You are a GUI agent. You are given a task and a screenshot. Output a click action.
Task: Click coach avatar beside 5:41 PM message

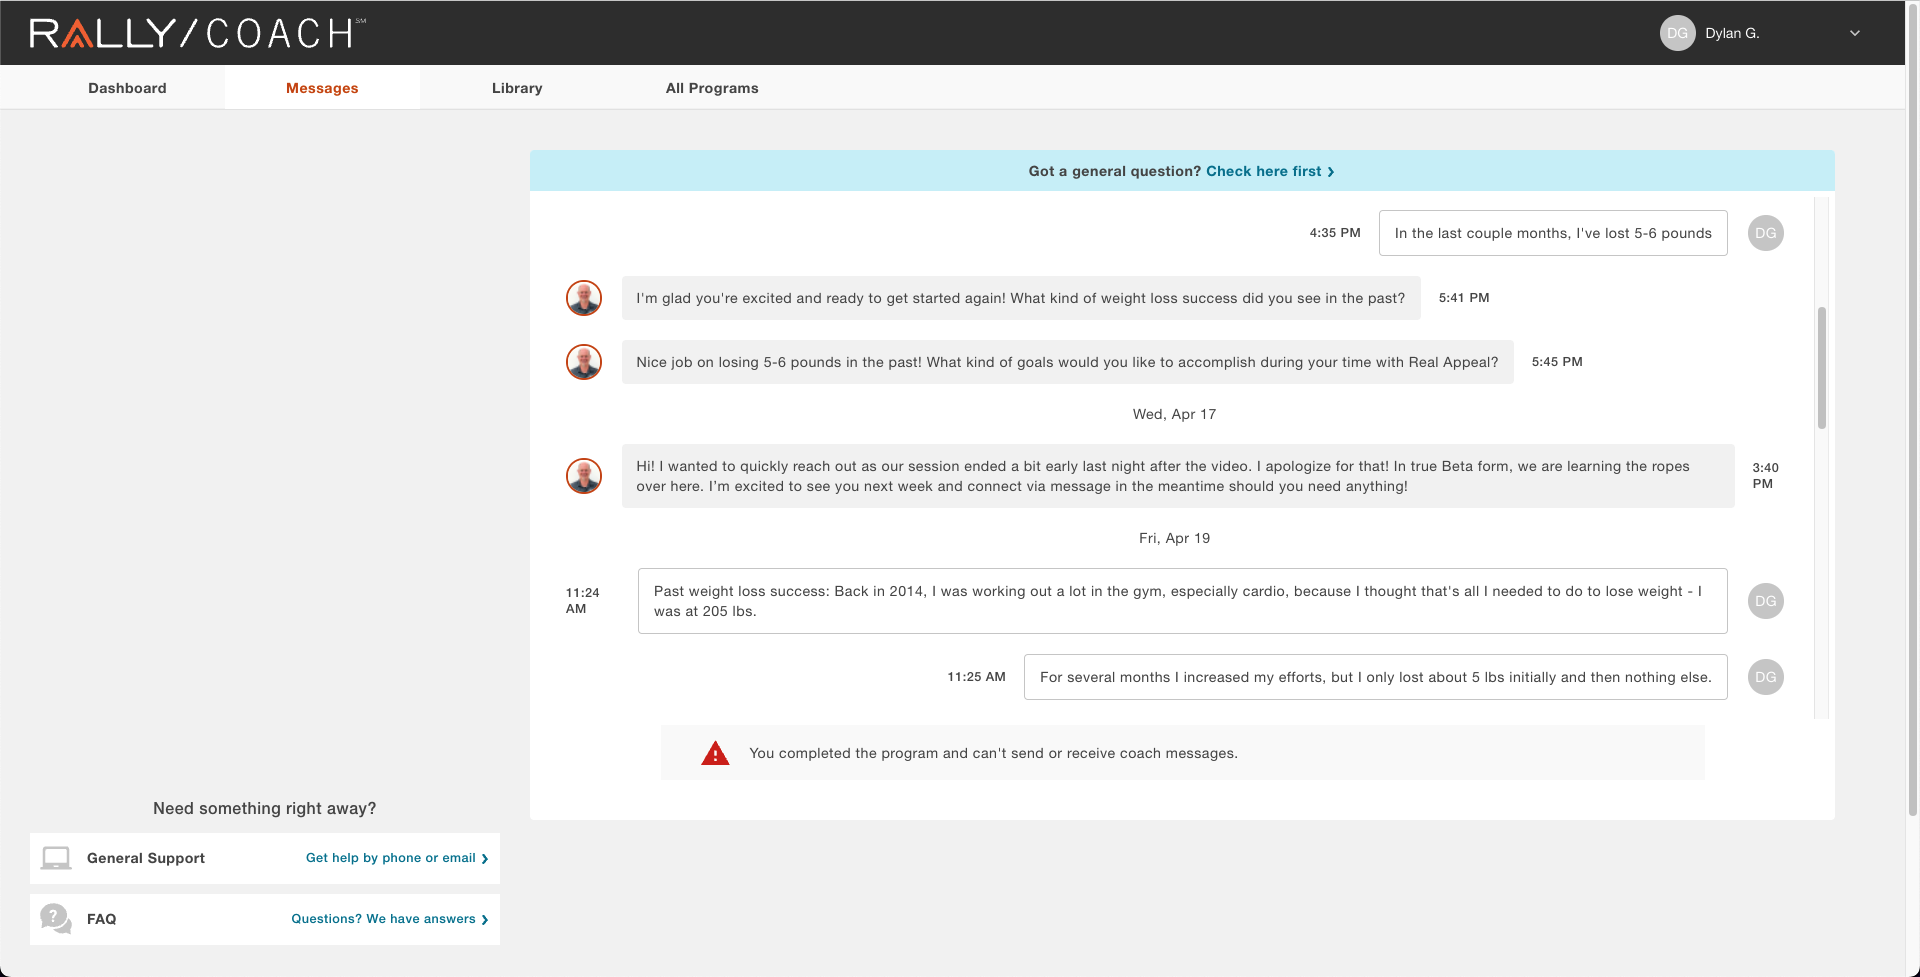point(584,298)
